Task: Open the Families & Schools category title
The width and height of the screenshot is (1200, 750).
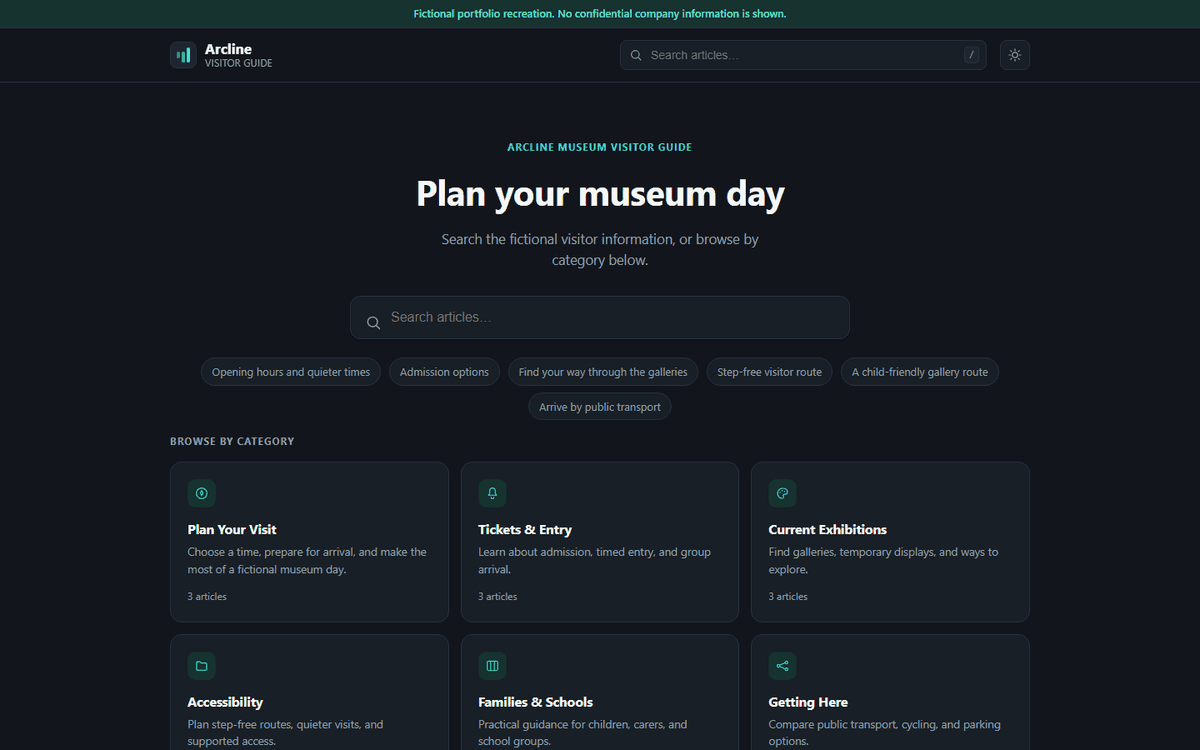Action: pos(535,702)
